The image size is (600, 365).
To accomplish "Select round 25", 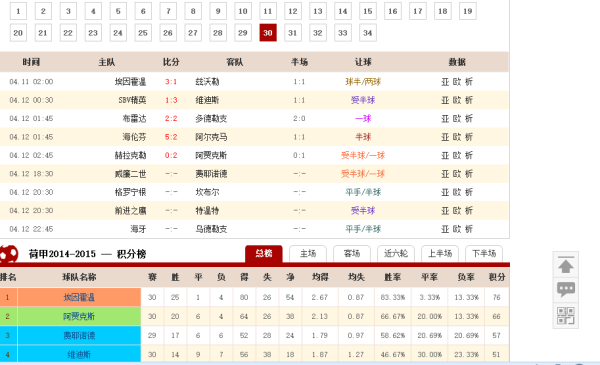I will 143,33.
